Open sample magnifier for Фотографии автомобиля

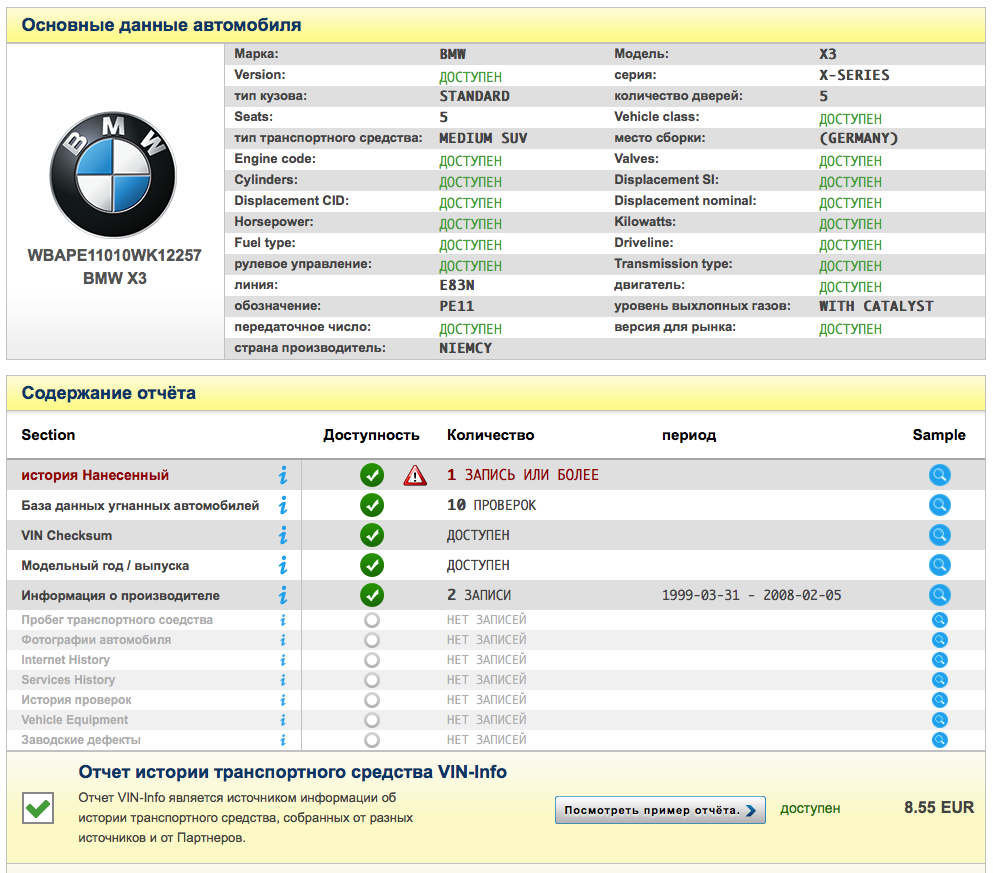[940, 640]
